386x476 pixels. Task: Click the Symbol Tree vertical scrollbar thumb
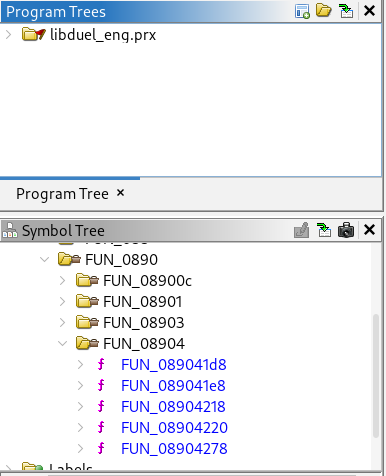376,376
